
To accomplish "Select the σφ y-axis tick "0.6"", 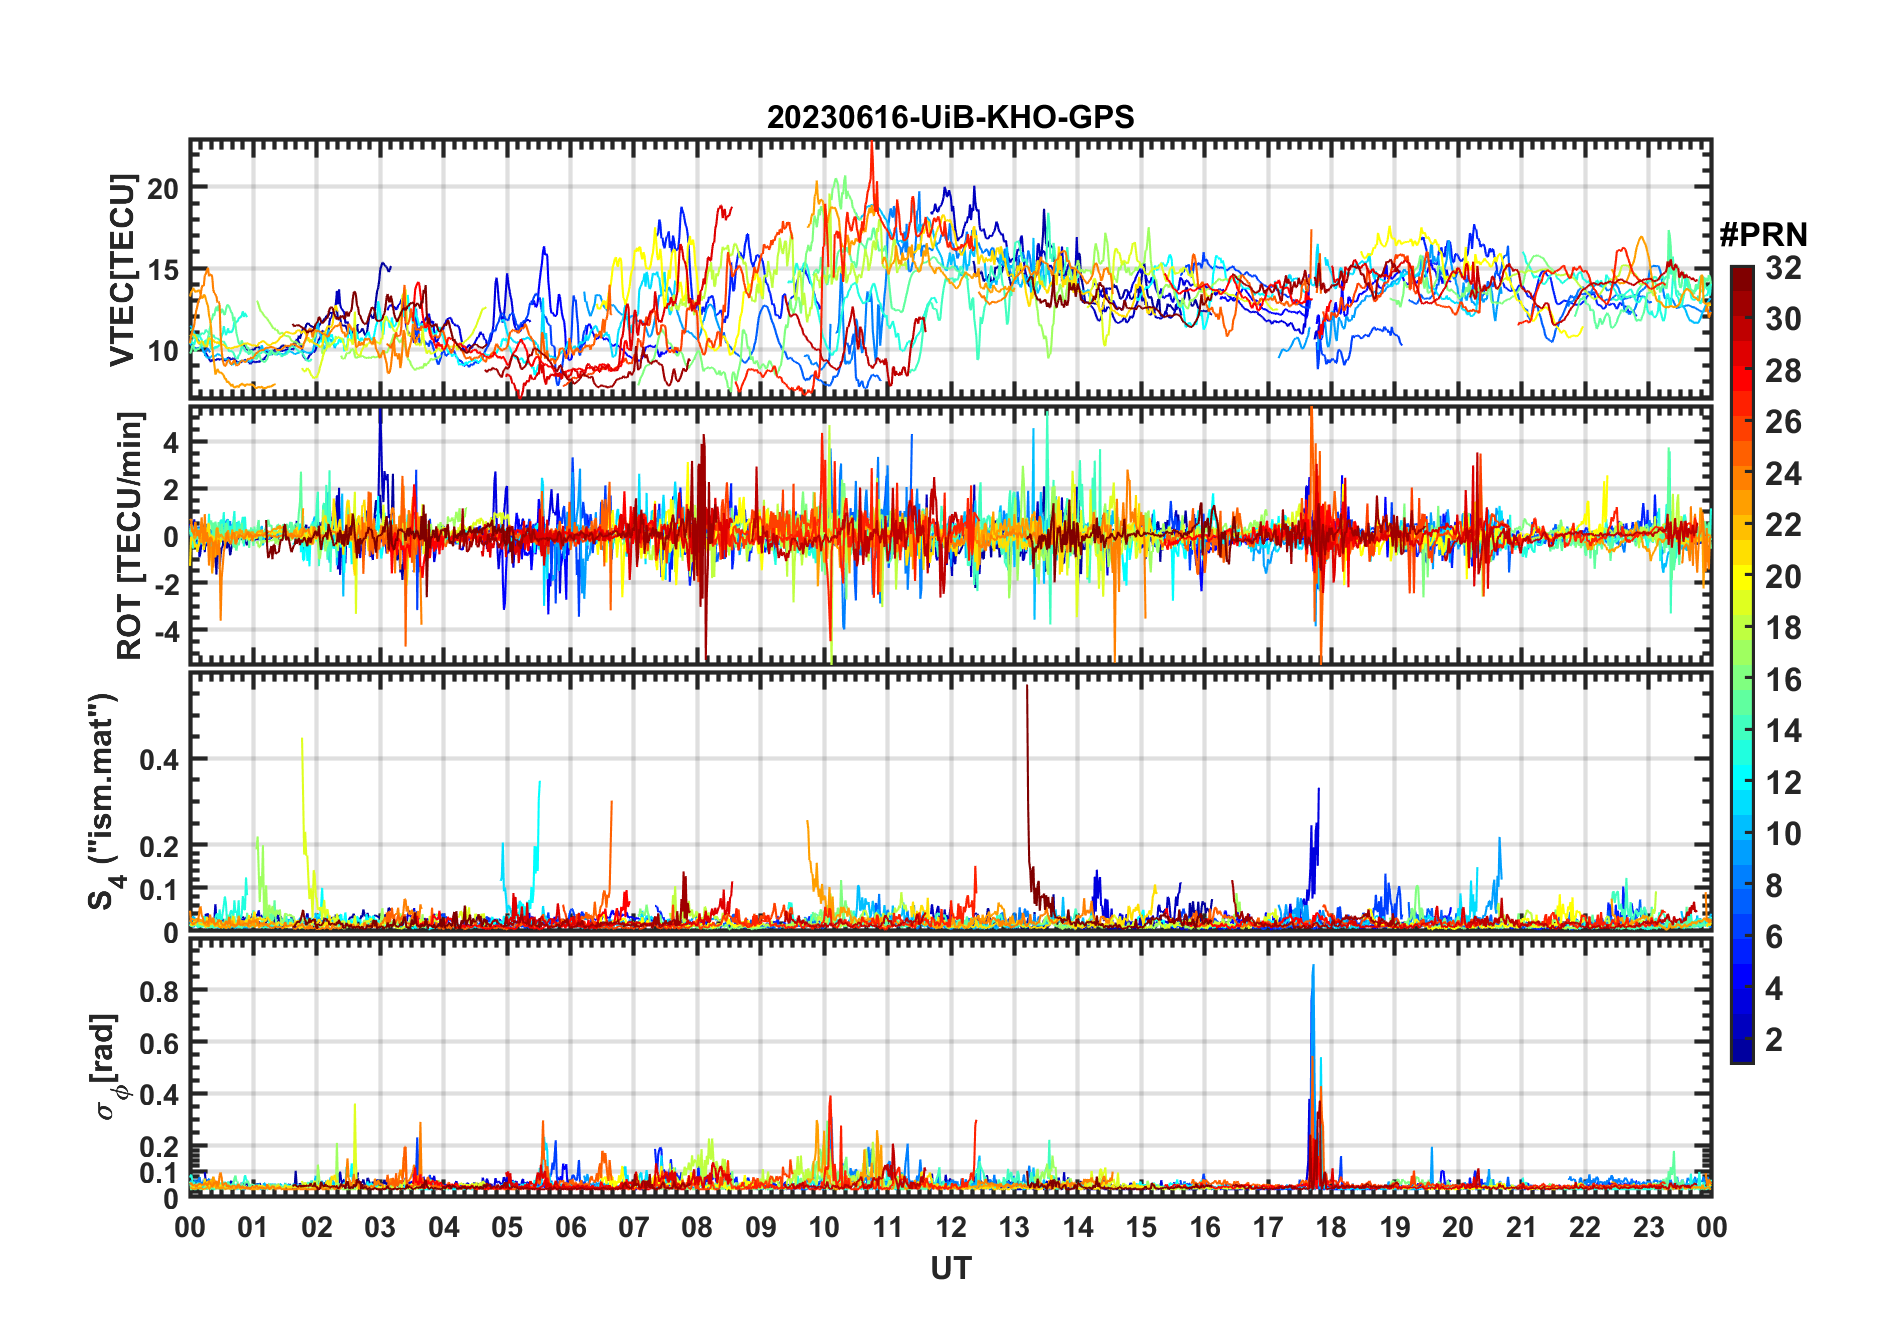I will [159, 1042].
